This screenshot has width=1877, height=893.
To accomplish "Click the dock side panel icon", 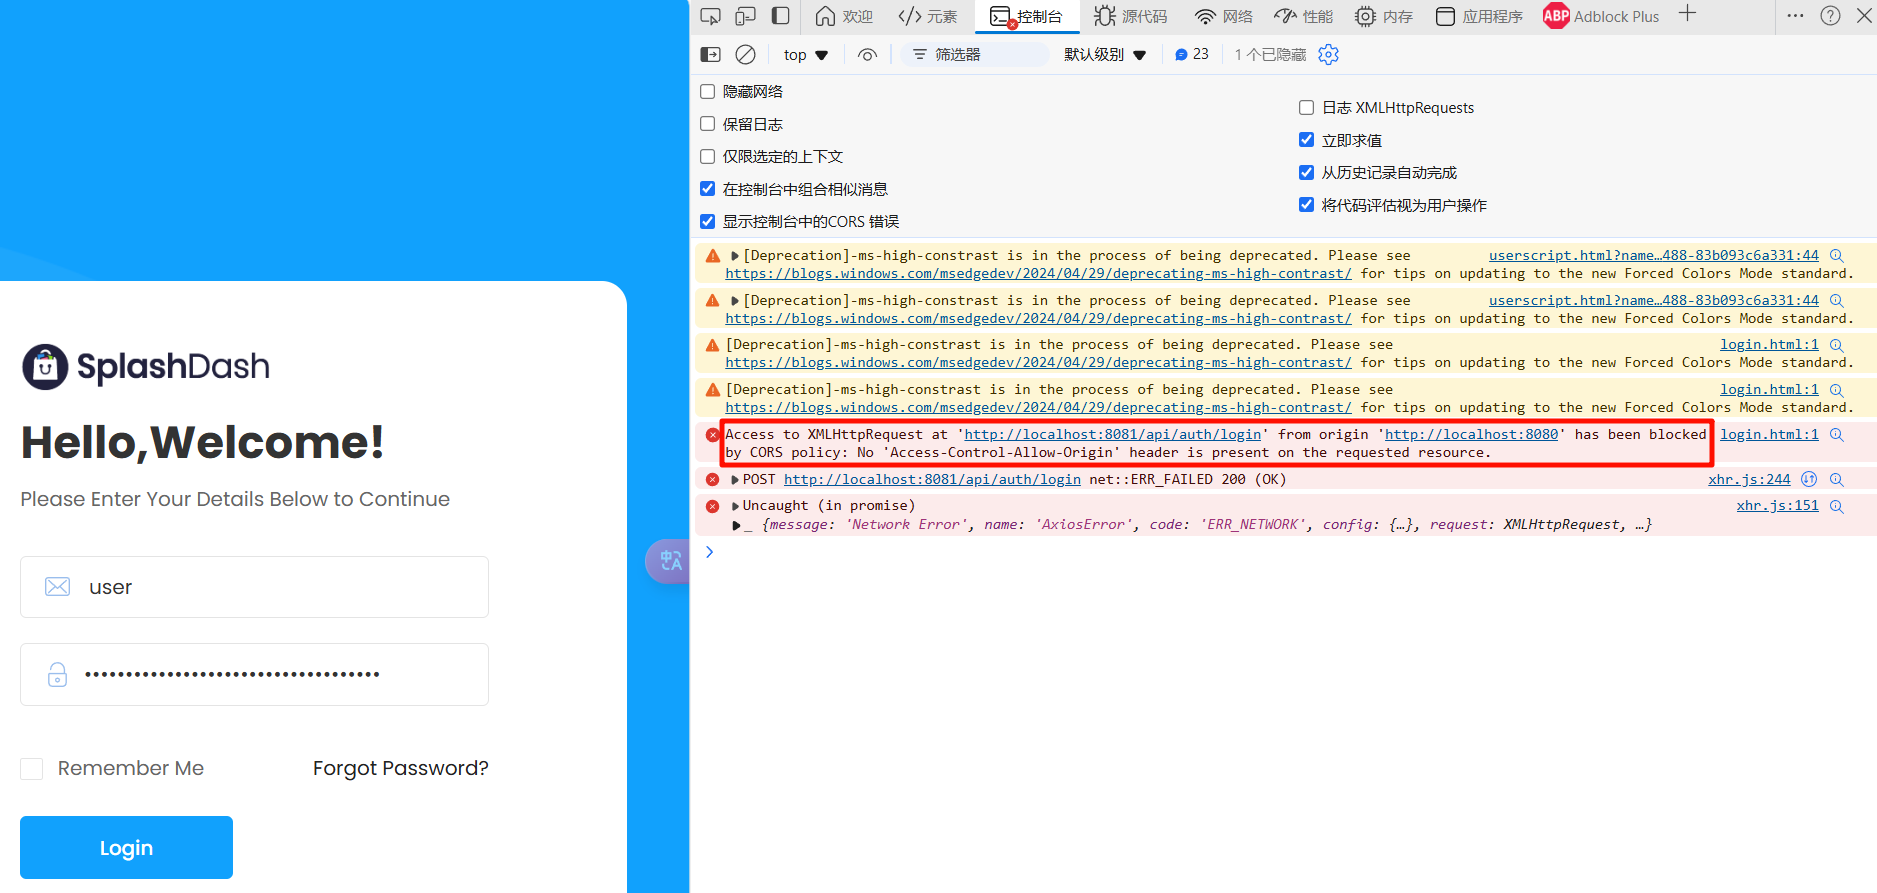I will point(781,16).
